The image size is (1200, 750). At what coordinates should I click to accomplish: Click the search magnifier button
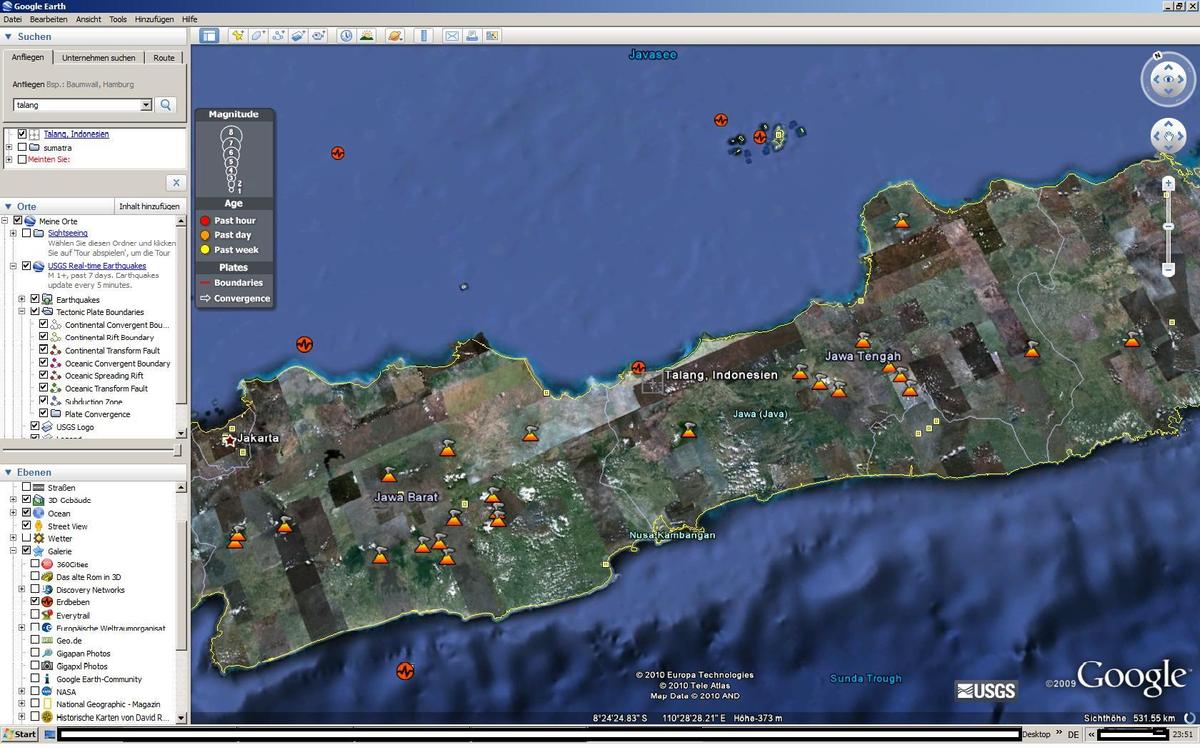tap(166, 105)
